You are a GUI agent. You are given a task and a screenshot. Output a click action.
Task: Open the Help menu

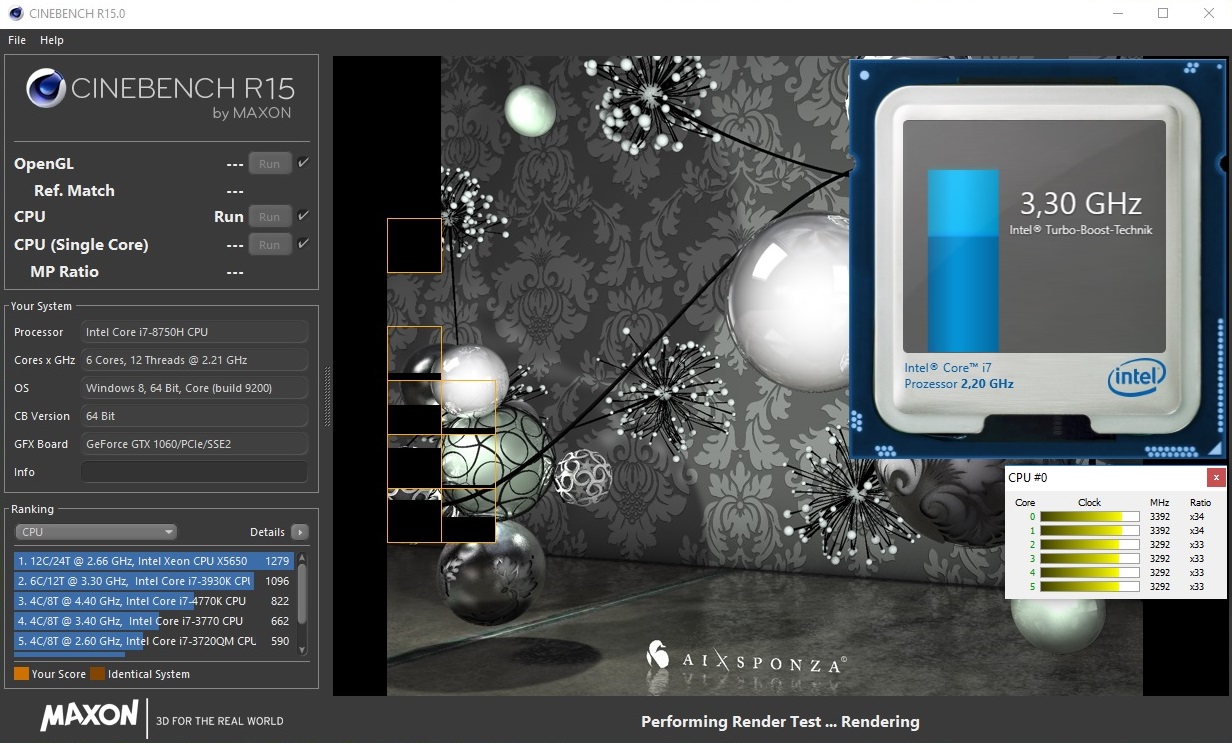click(x=52, y=40)
